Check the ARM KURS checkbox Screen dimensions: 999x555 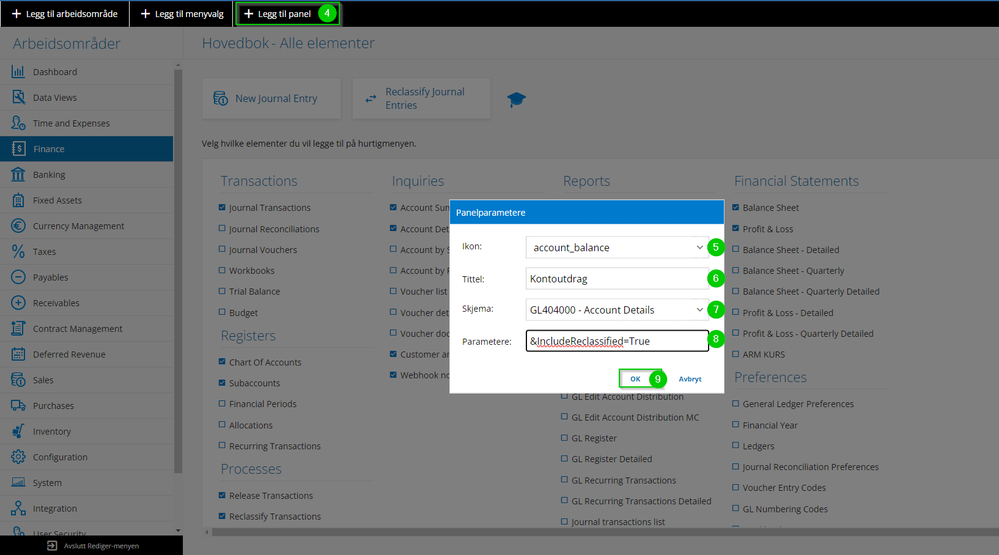[x=735, y=354]
